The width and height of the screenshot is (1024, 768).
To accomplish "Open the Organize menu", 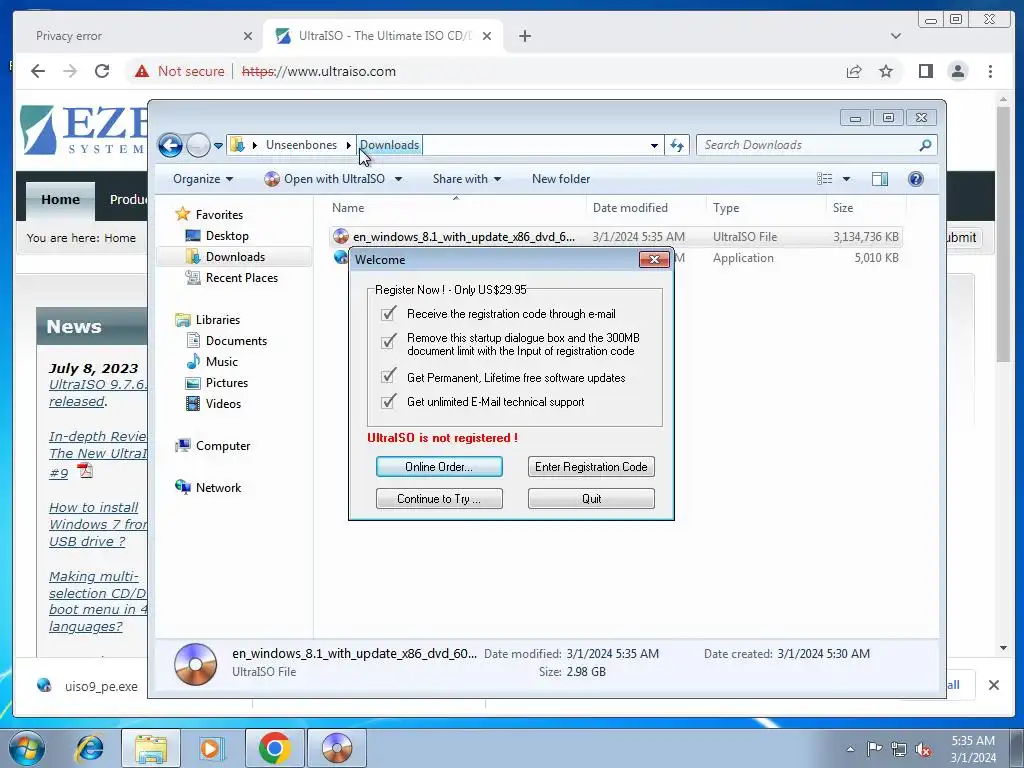I will point(202,179).
